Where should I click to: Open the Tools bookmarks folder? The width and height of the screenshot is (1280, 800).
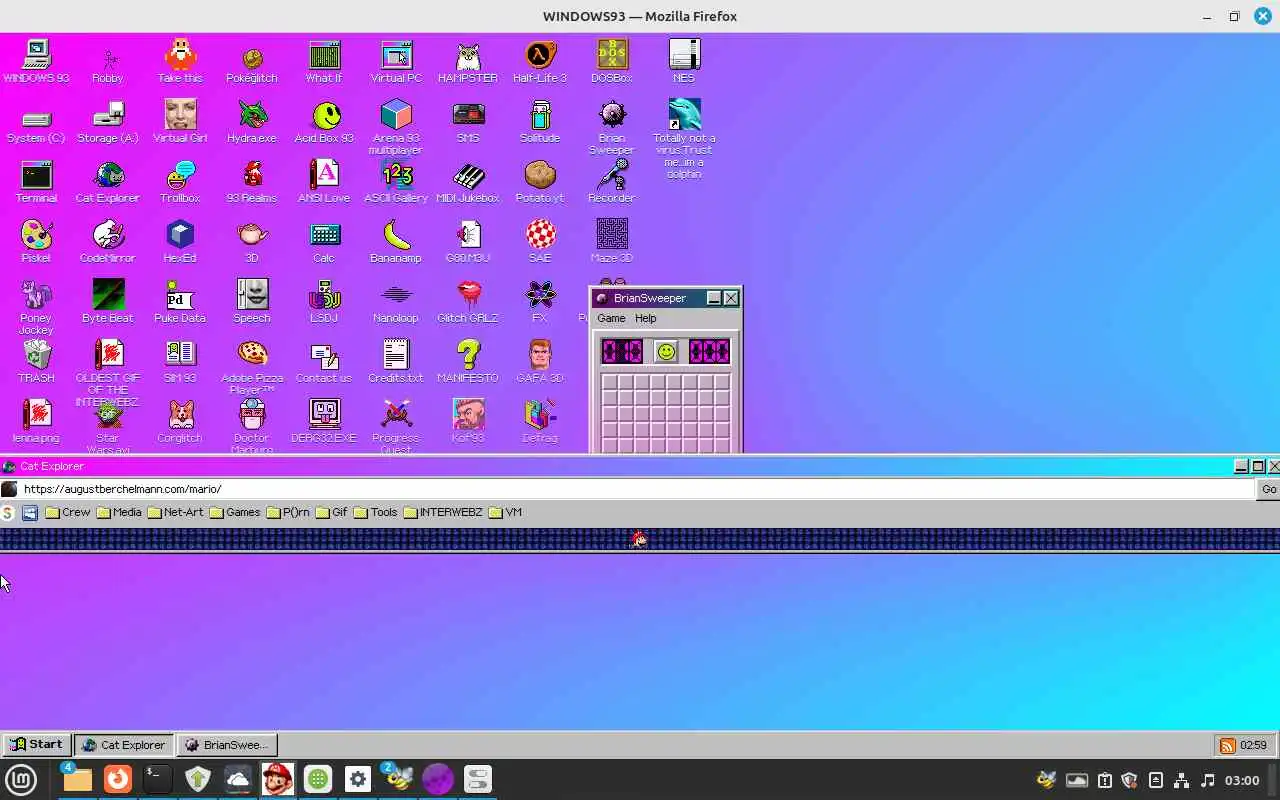[x=375, y=512]
